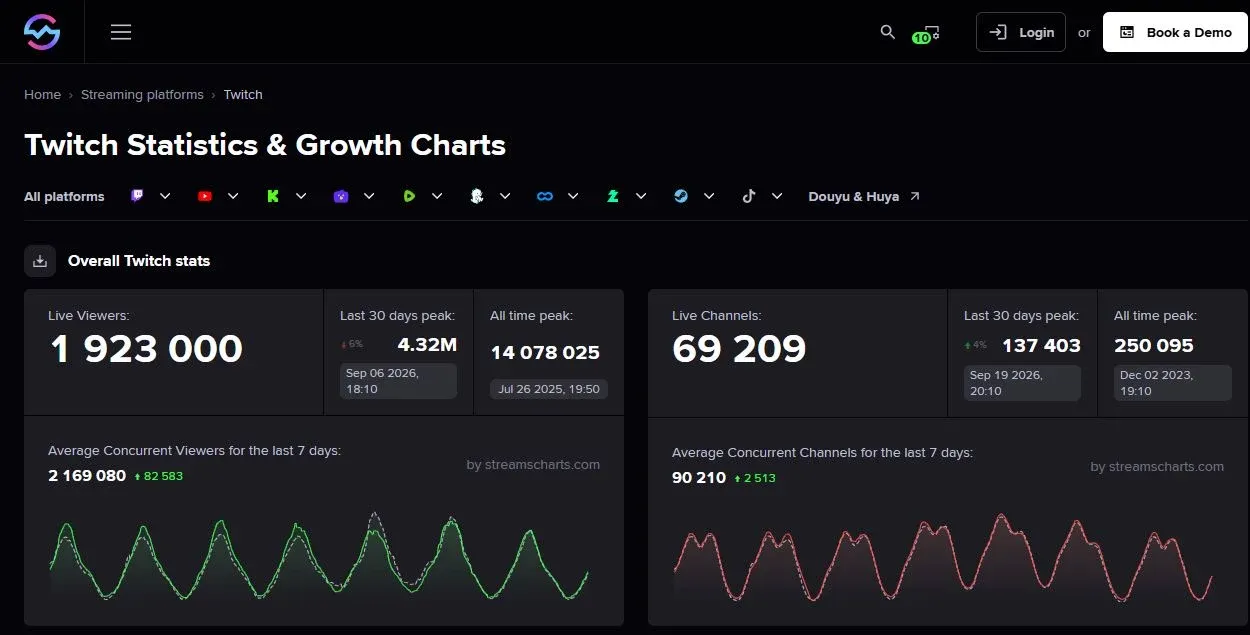This screenshot has height=635, width=1250.
Task: Select the Twitch platform icon
Action: point(137,196)
